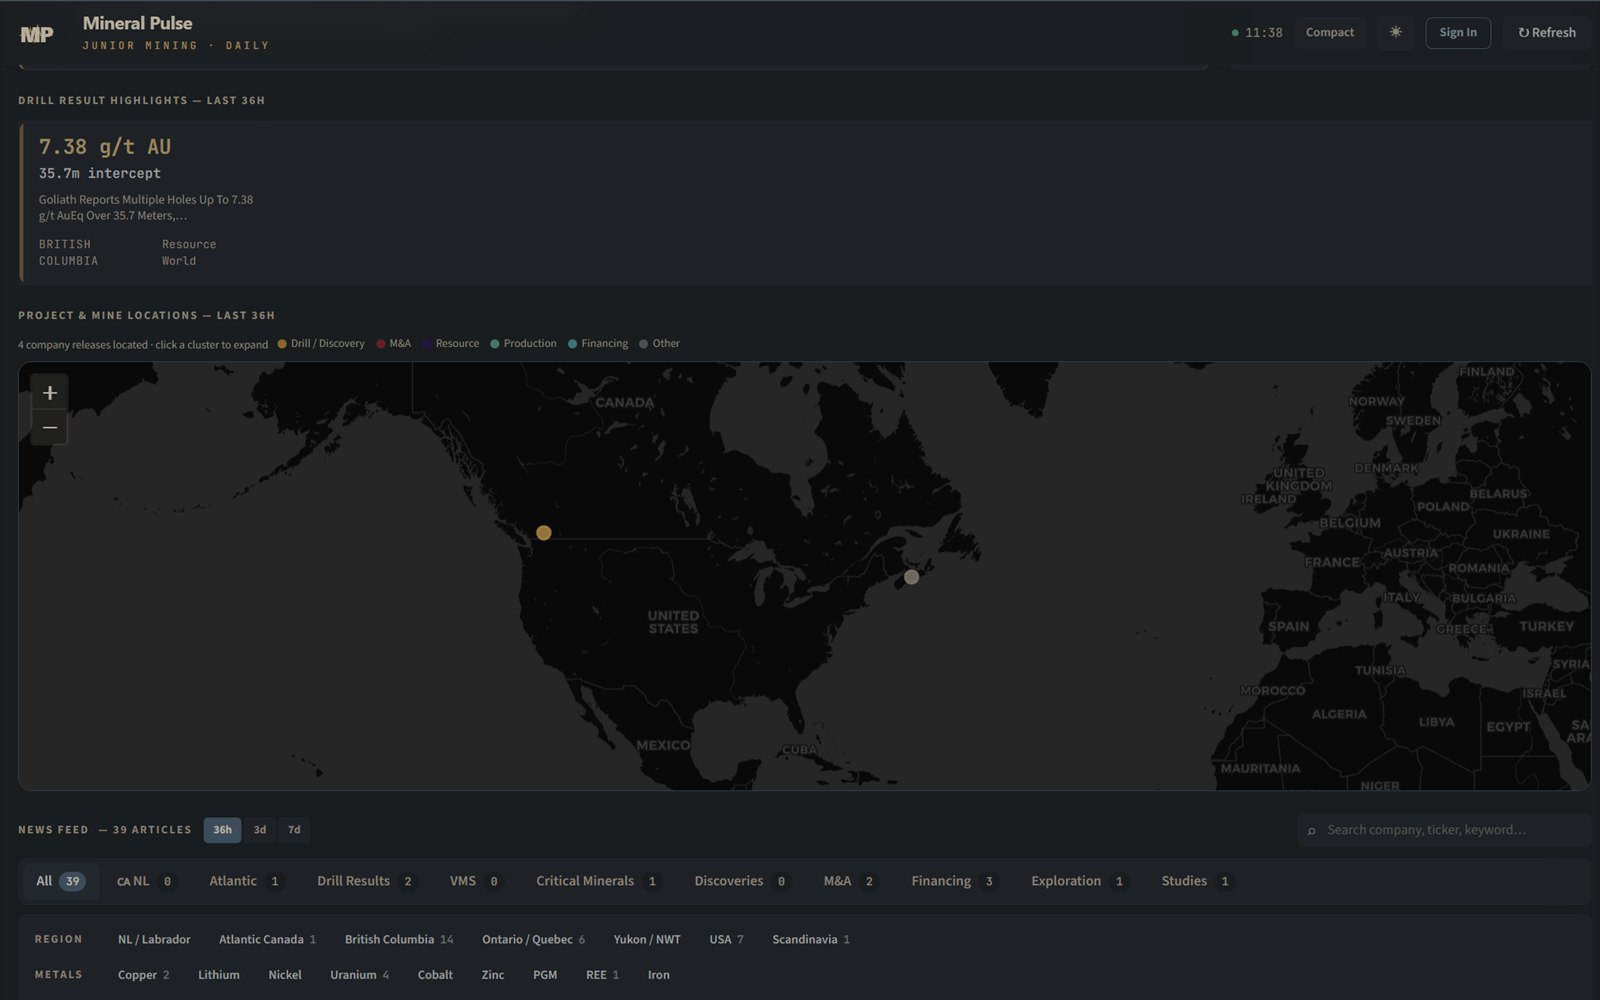The image size is (1600, 1000).
Task: Open the Critical Minerals tab
Action: (x=597, y=881)
